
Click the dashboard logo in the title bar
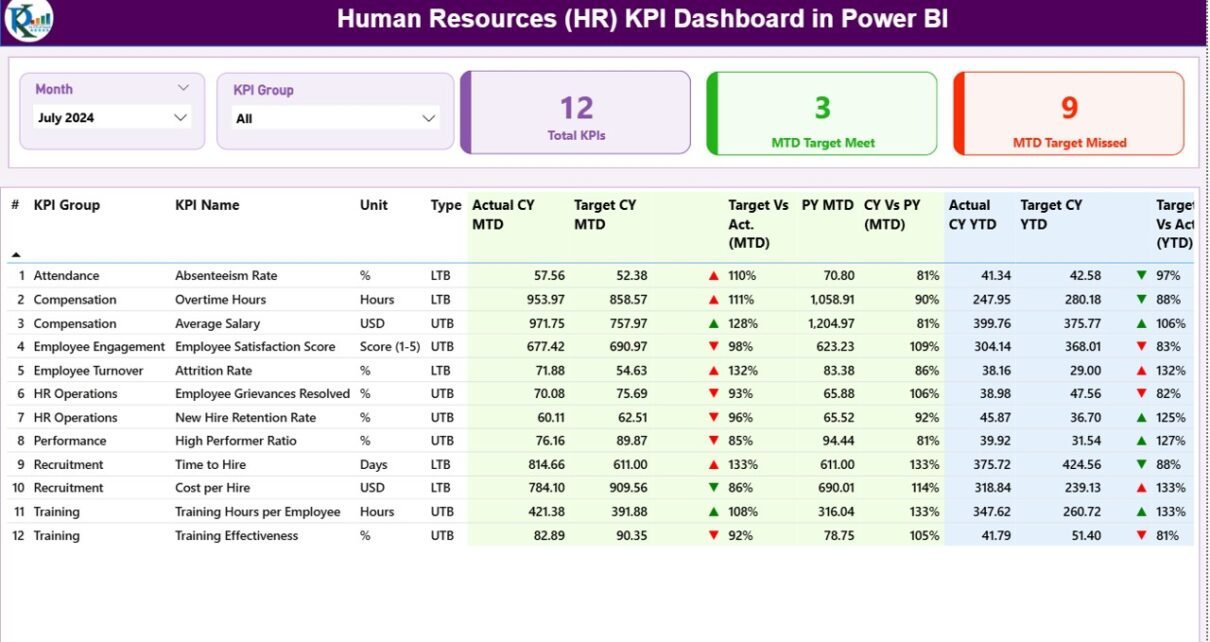29,21
